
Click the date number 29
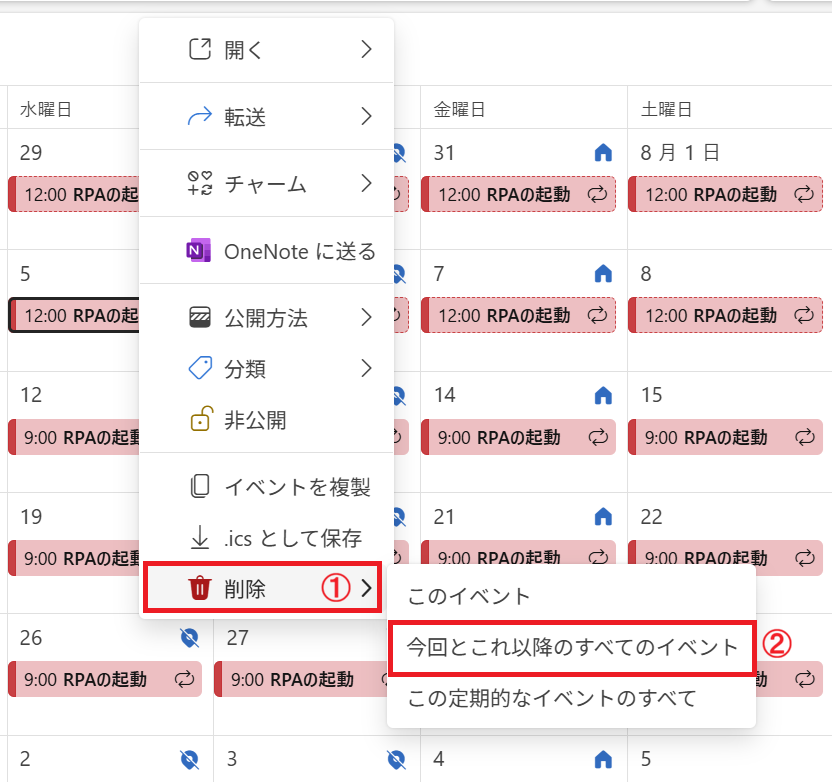pos(31,153)
